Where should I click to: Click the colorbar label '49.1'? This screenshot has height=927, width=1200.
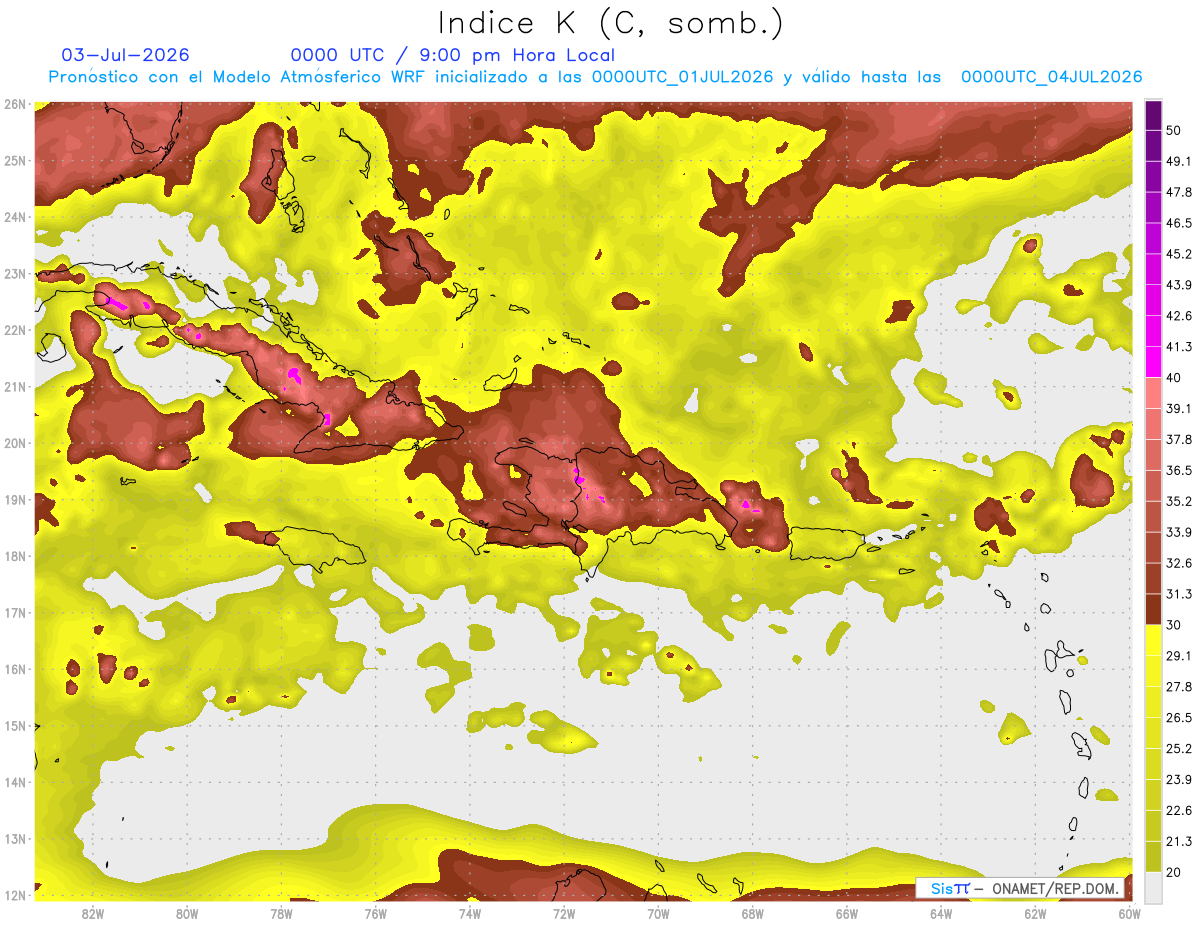(x=1178, y=161)
